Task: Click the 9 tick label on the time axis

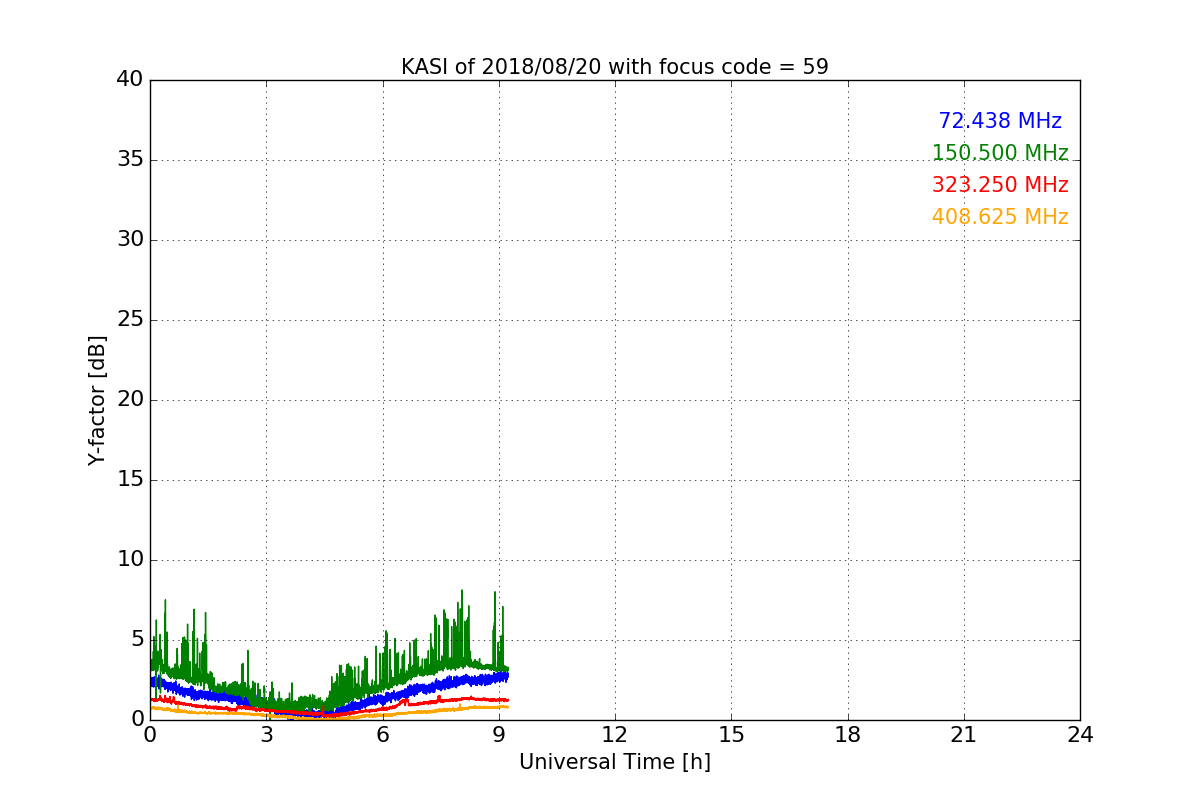Action: 498,735
